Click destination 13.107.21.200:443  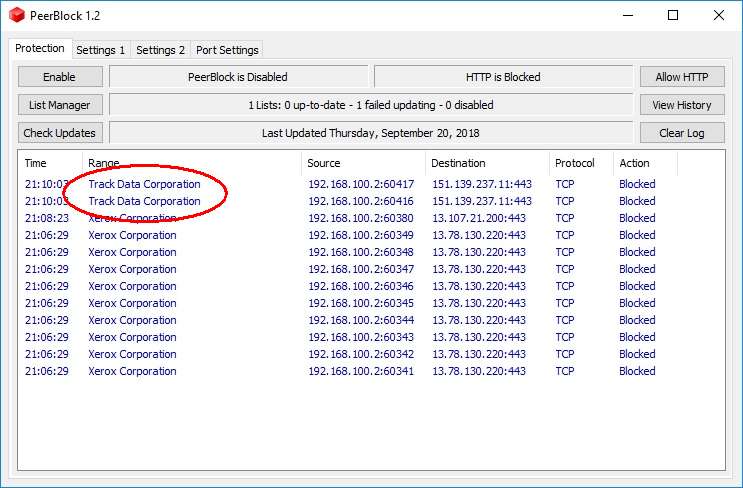pyautogui.click(x=479, y=218)
